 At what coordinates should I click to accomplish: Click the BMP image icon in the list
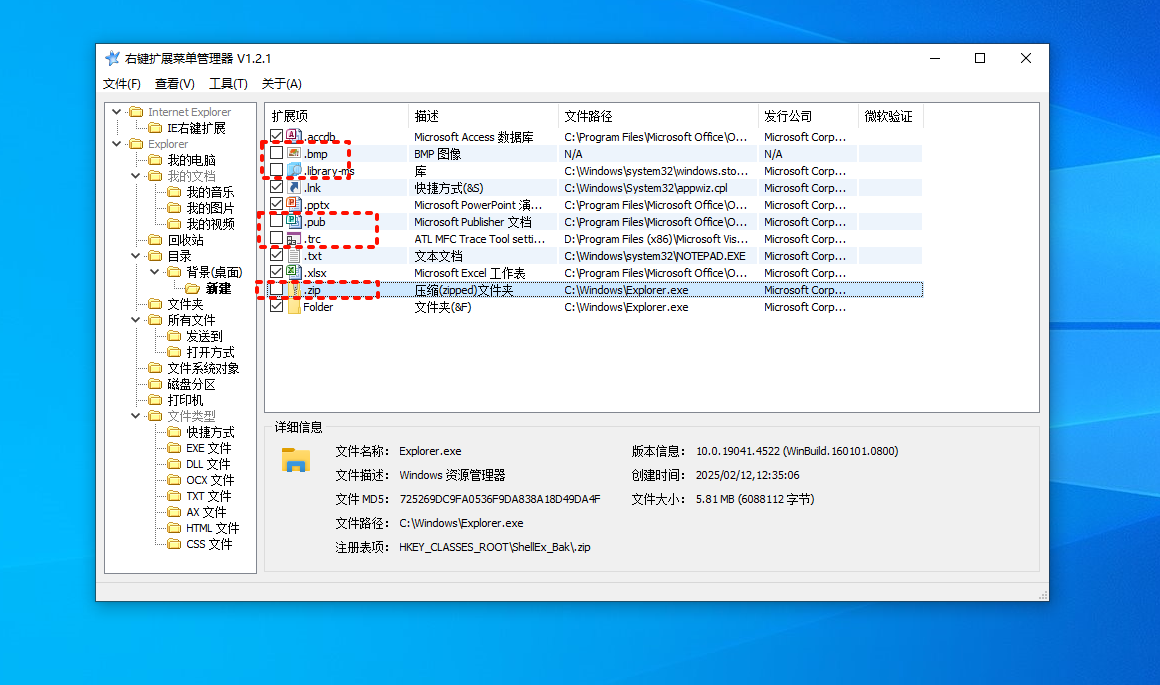[291, 154]
